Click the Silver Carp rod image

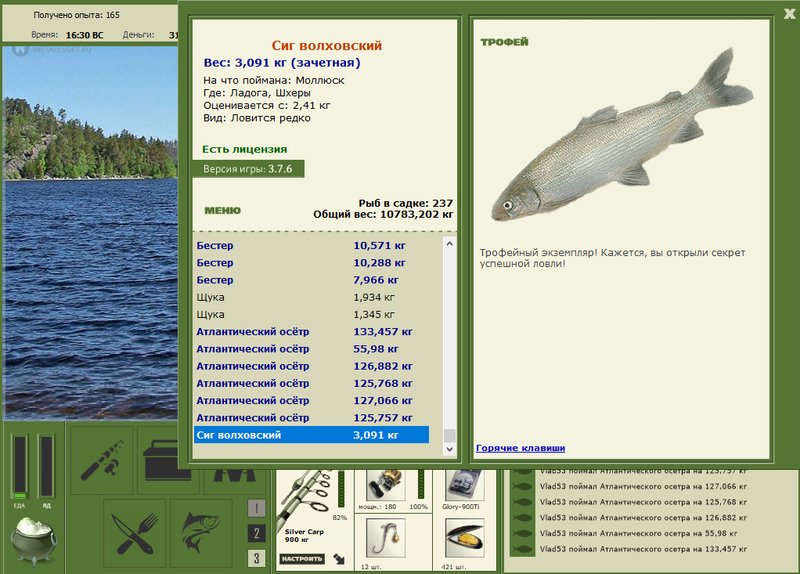coord(306,497)
